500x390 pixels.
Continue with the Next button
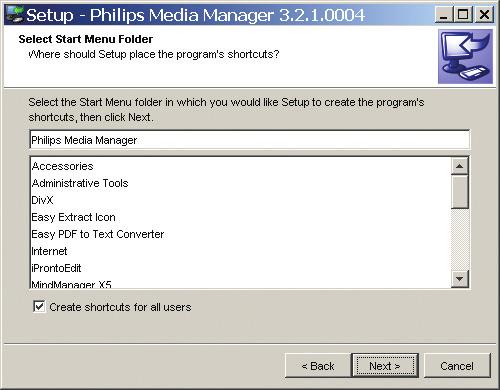click(385, 366)
